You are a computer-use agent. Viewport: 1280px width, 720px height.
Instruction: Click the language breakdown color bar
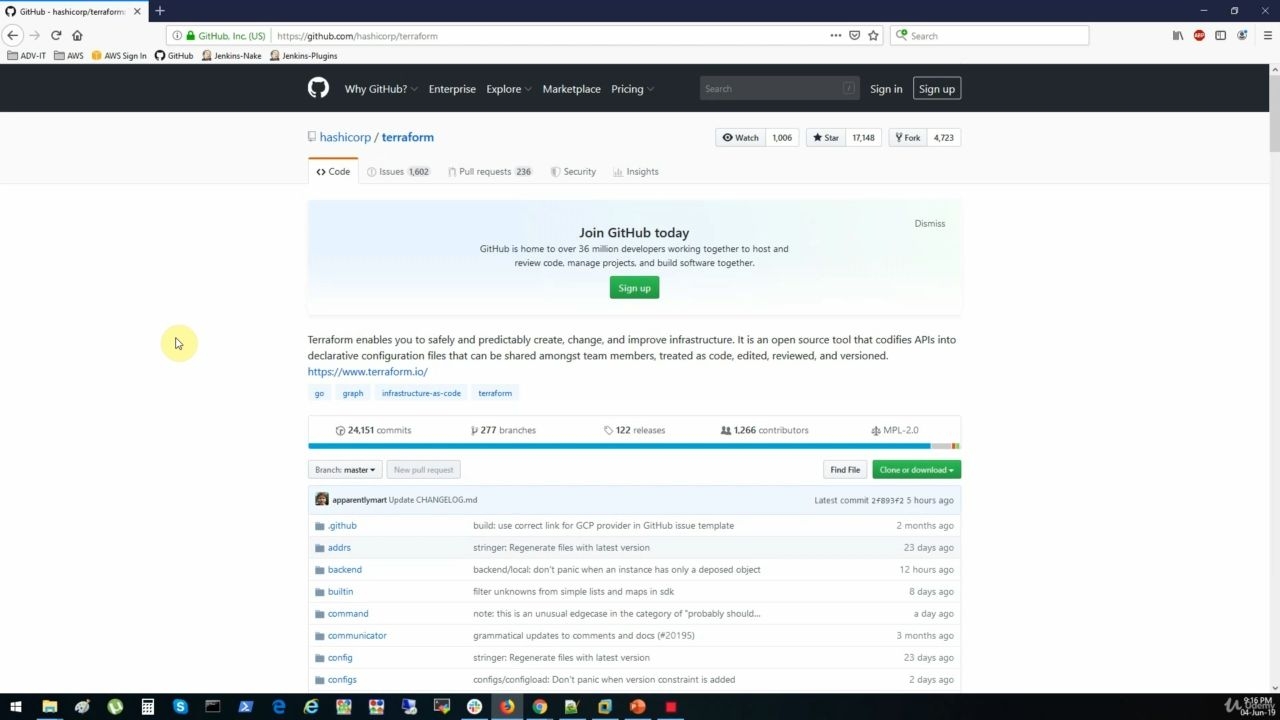click(x=634, y=446)
